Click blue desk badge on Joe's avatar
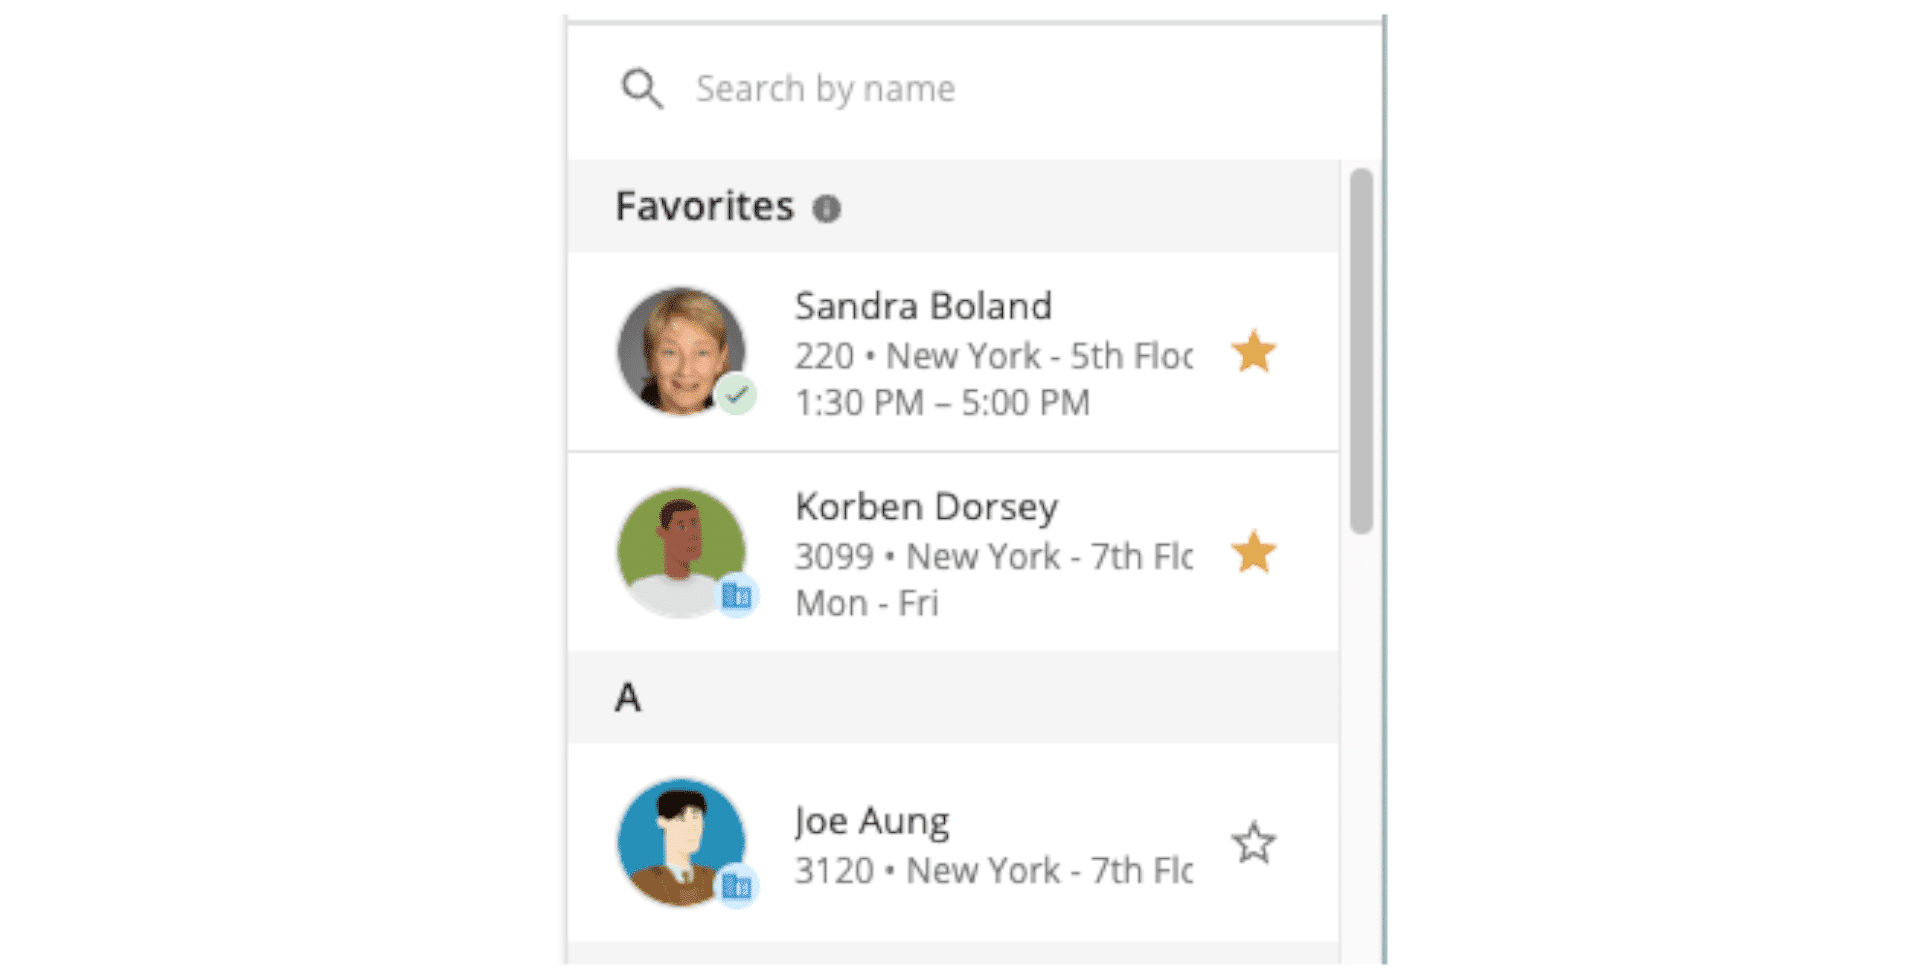Viewport: 1920px width, 978px height. (737, 886)
